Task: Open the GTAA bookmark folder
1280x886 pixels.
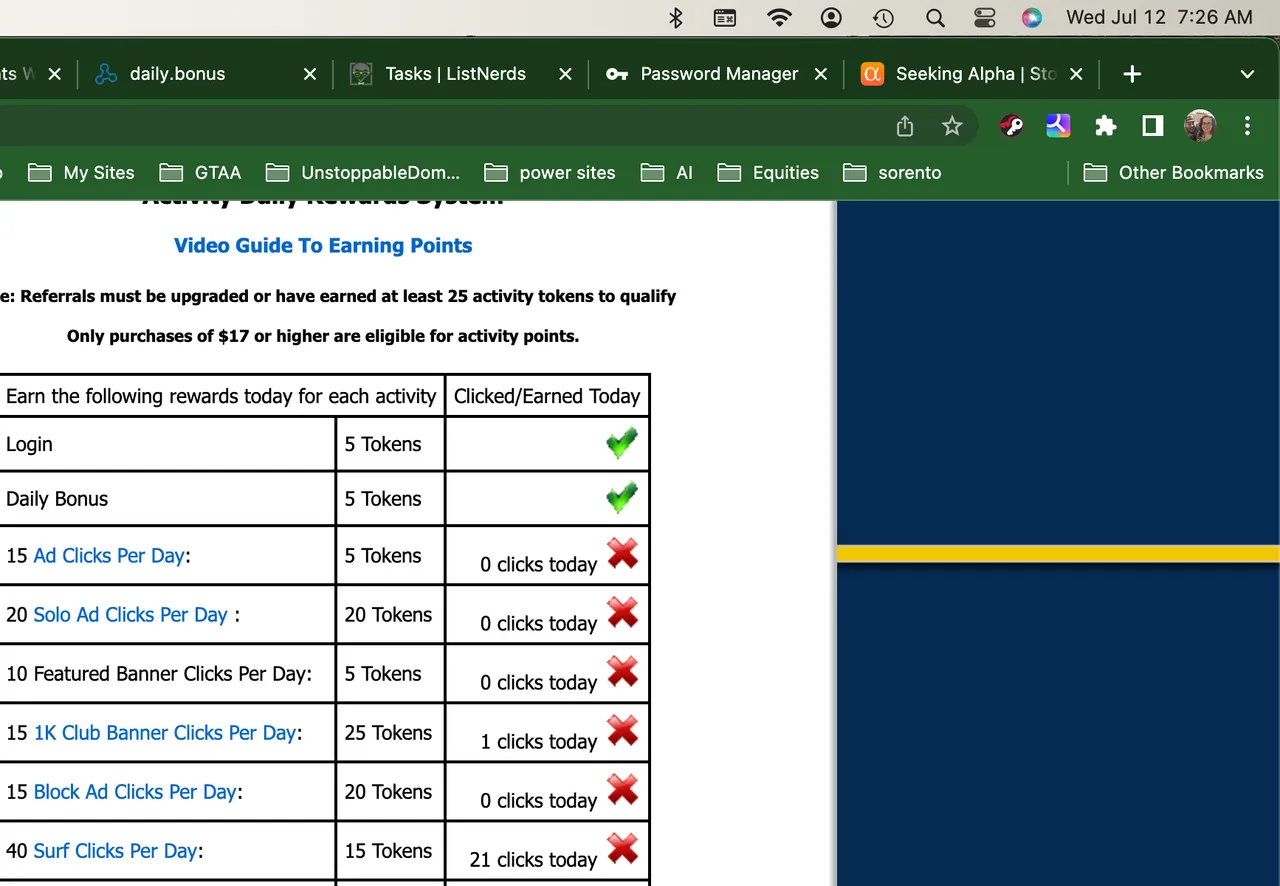Action: pyautogui.click(x=200, y=173)
